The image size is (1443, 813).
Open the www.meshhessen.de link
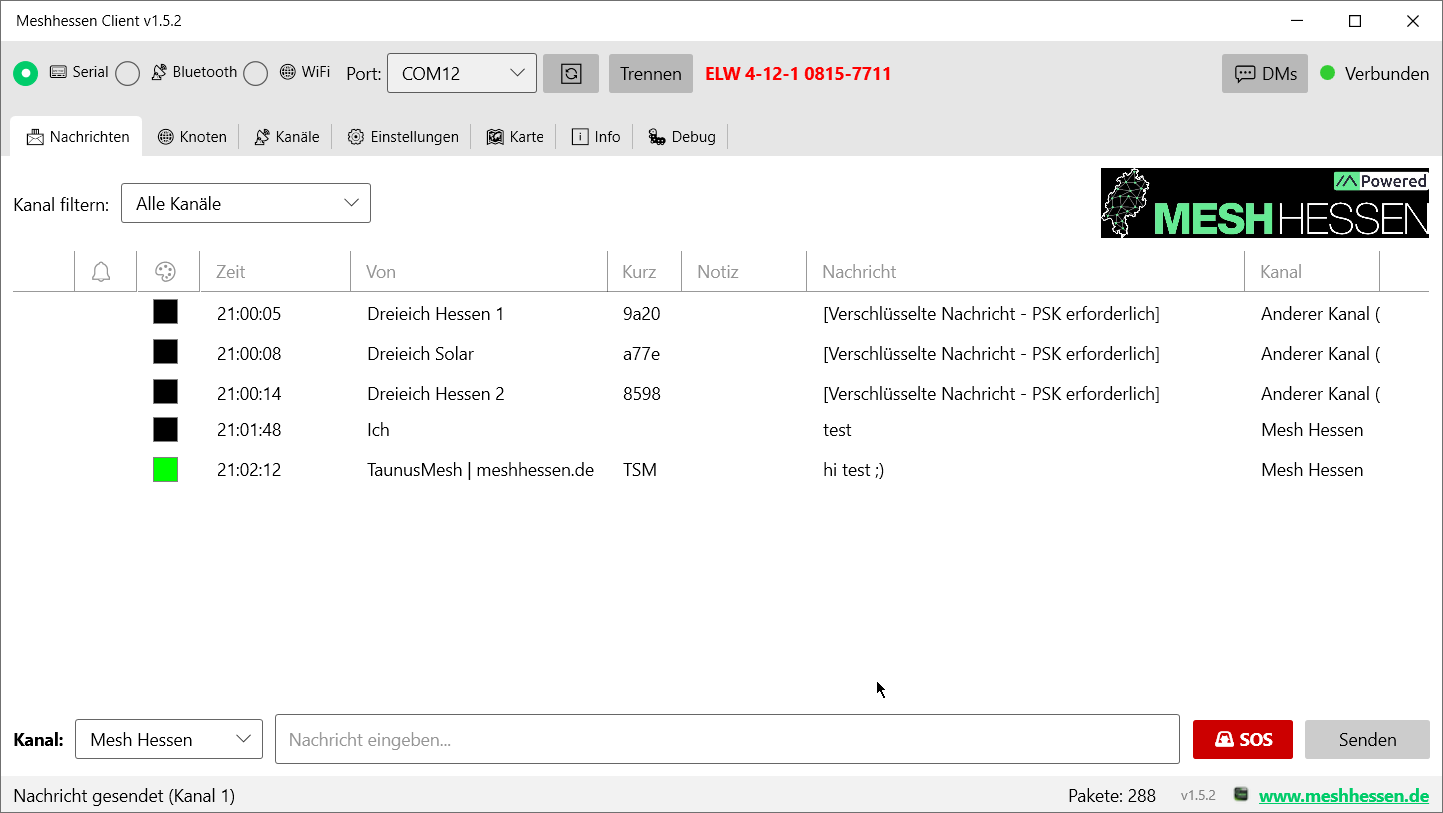point(1344,795)
